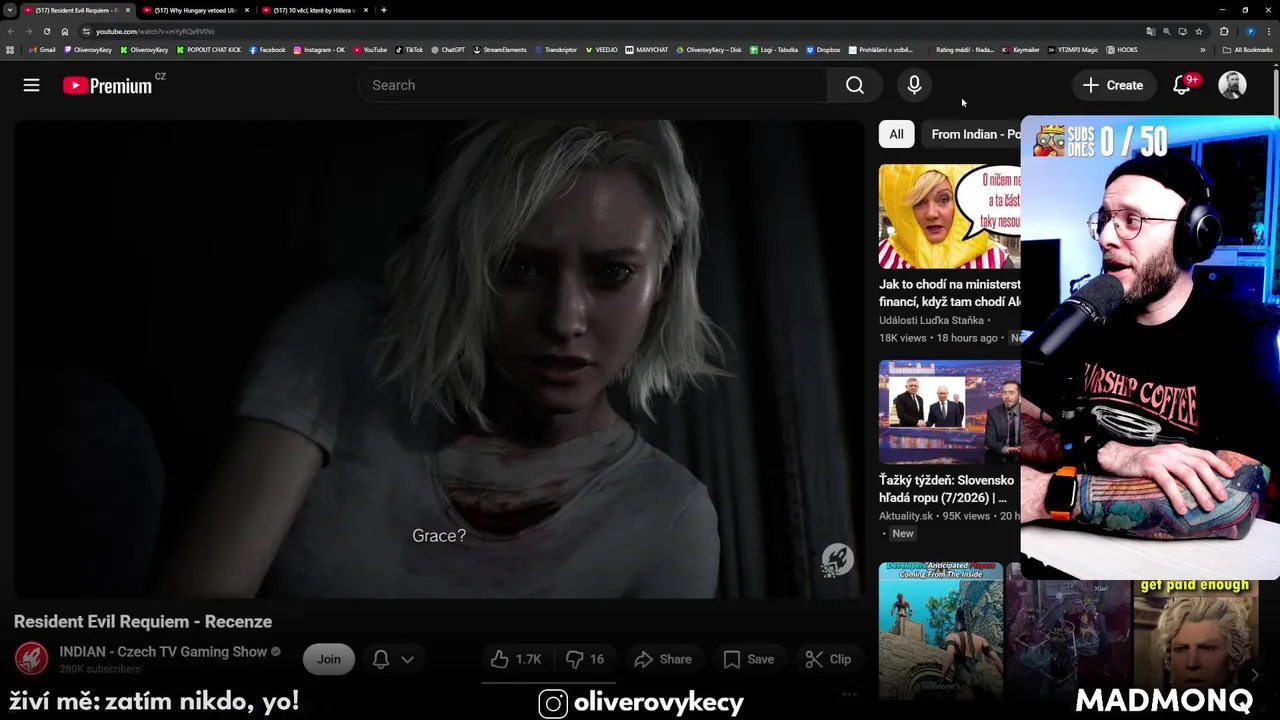Open the Keymailer bookmark
This screenshot has height=720, width=1280.
1021,49
